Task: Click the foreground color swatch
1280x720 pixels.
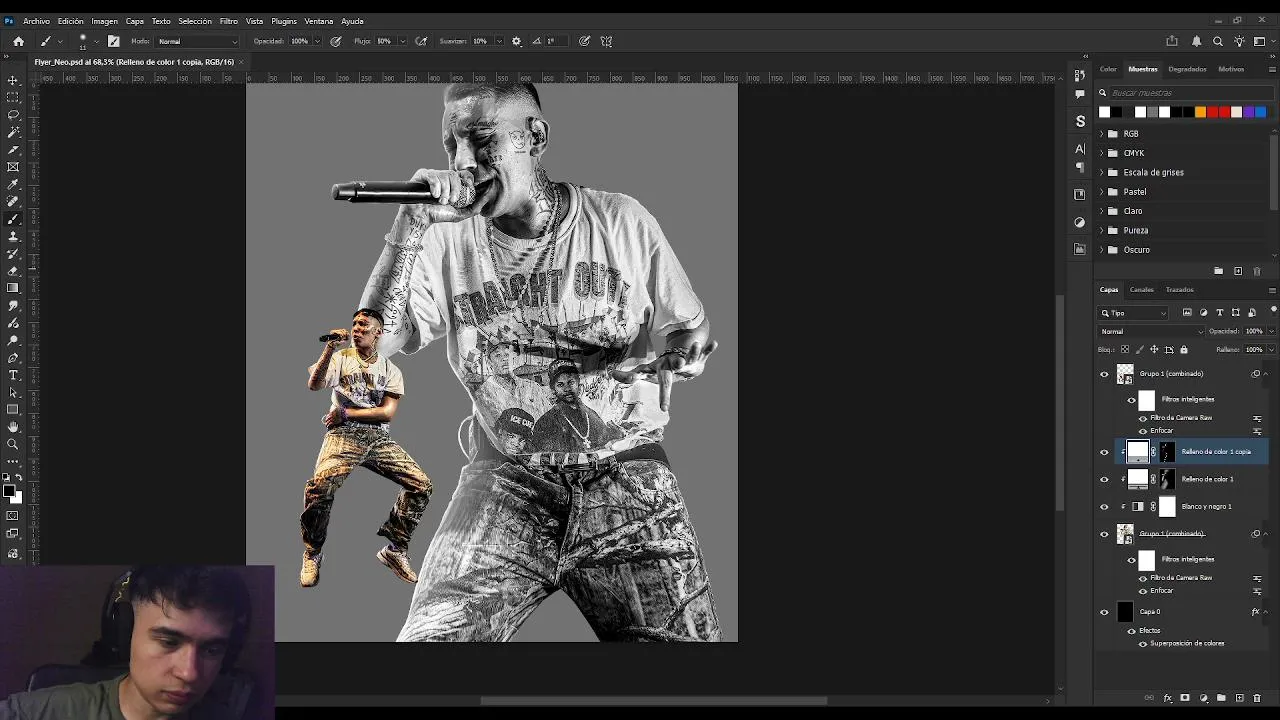Action: pyautogui.click(x=9, y=491)
